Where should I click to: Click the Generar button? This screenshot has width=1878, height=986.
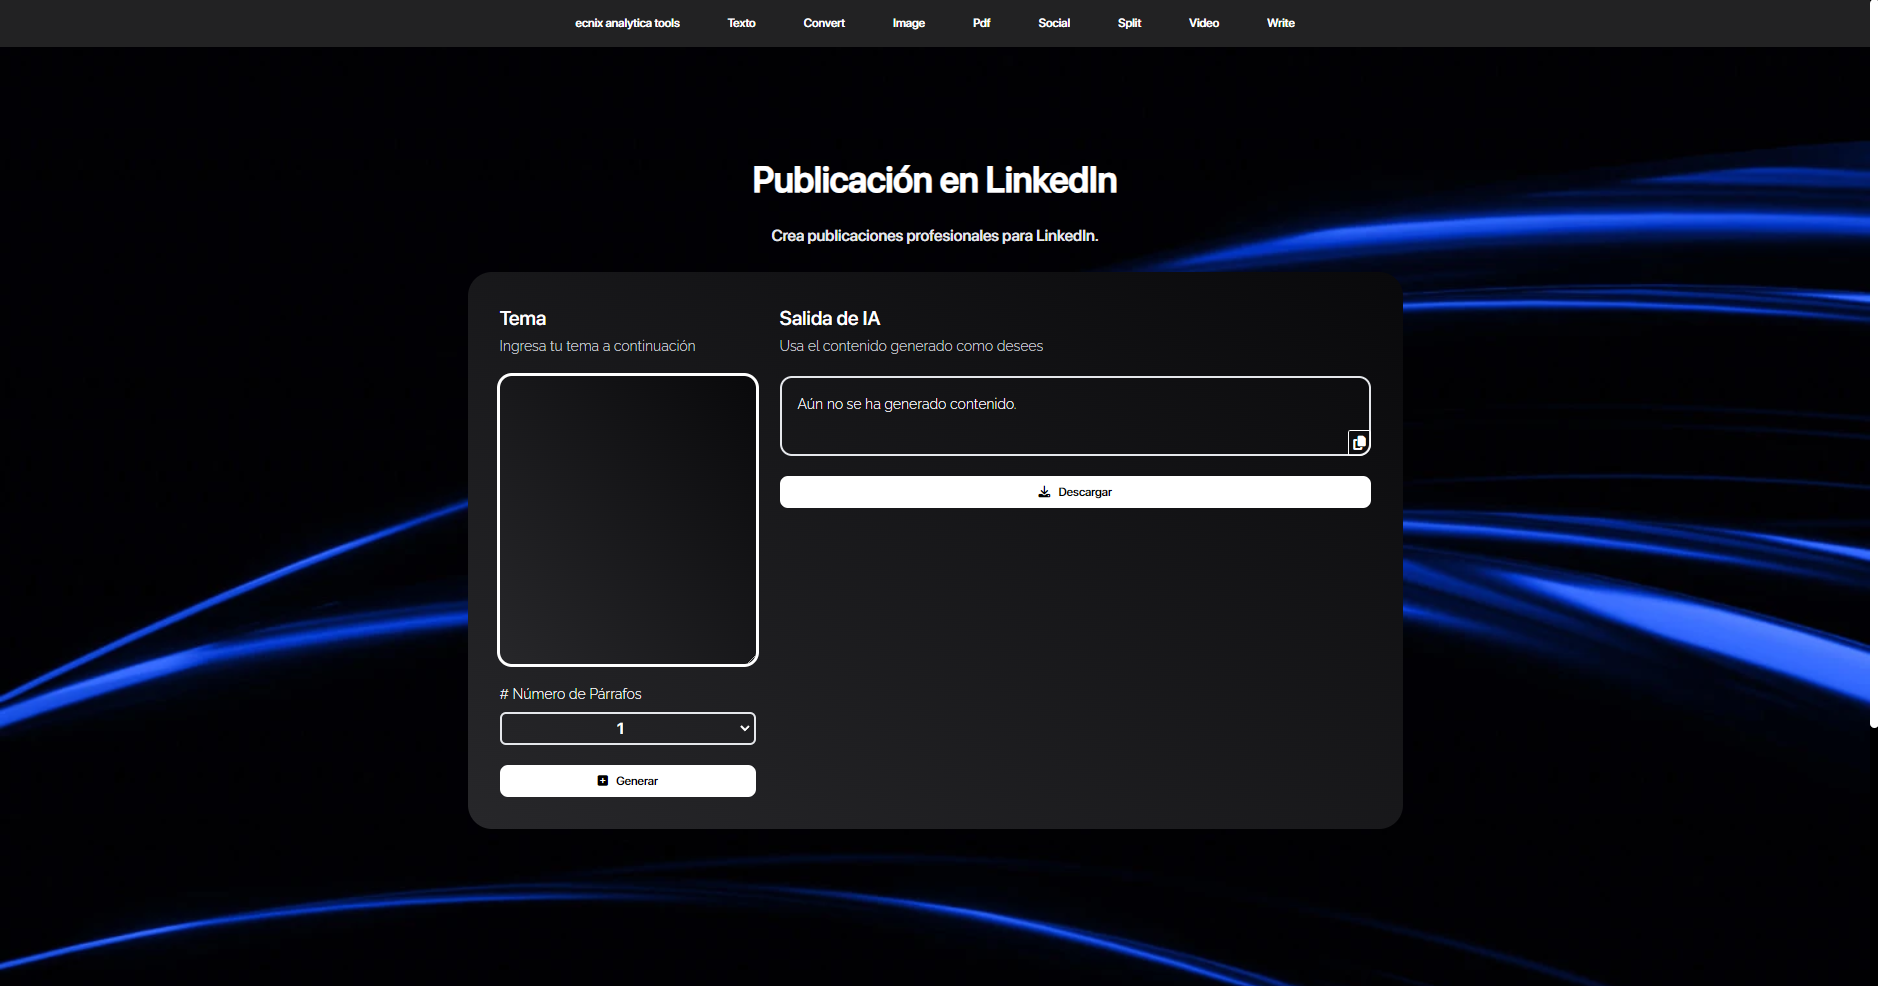(628, 781)
